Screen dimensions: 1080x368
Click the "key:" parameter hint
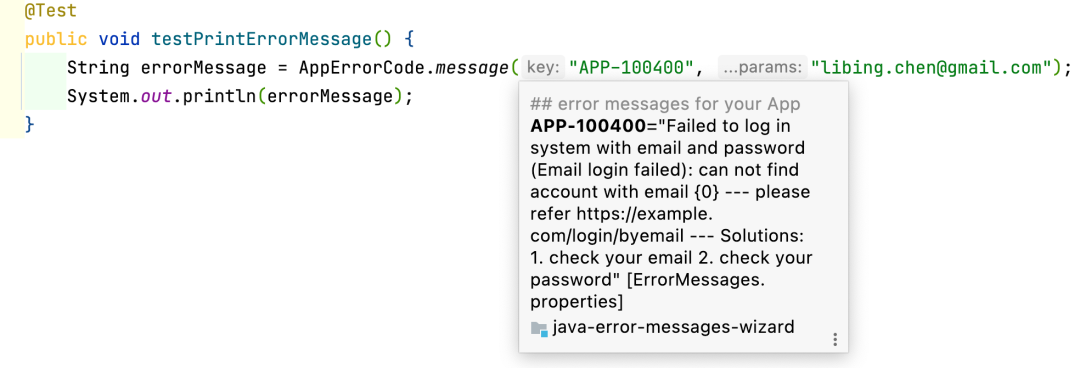pos(543,68)
